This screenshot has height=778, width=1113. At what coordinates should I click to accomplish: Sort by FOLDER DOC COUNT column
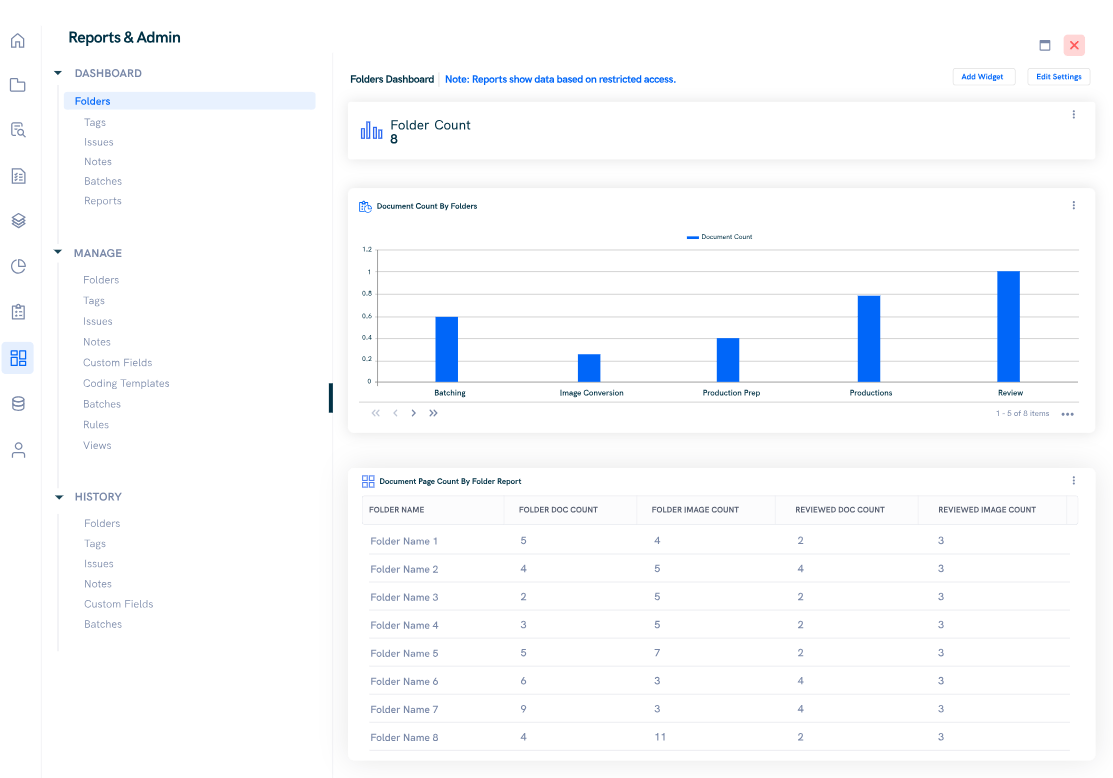click(x=571, y=510)
